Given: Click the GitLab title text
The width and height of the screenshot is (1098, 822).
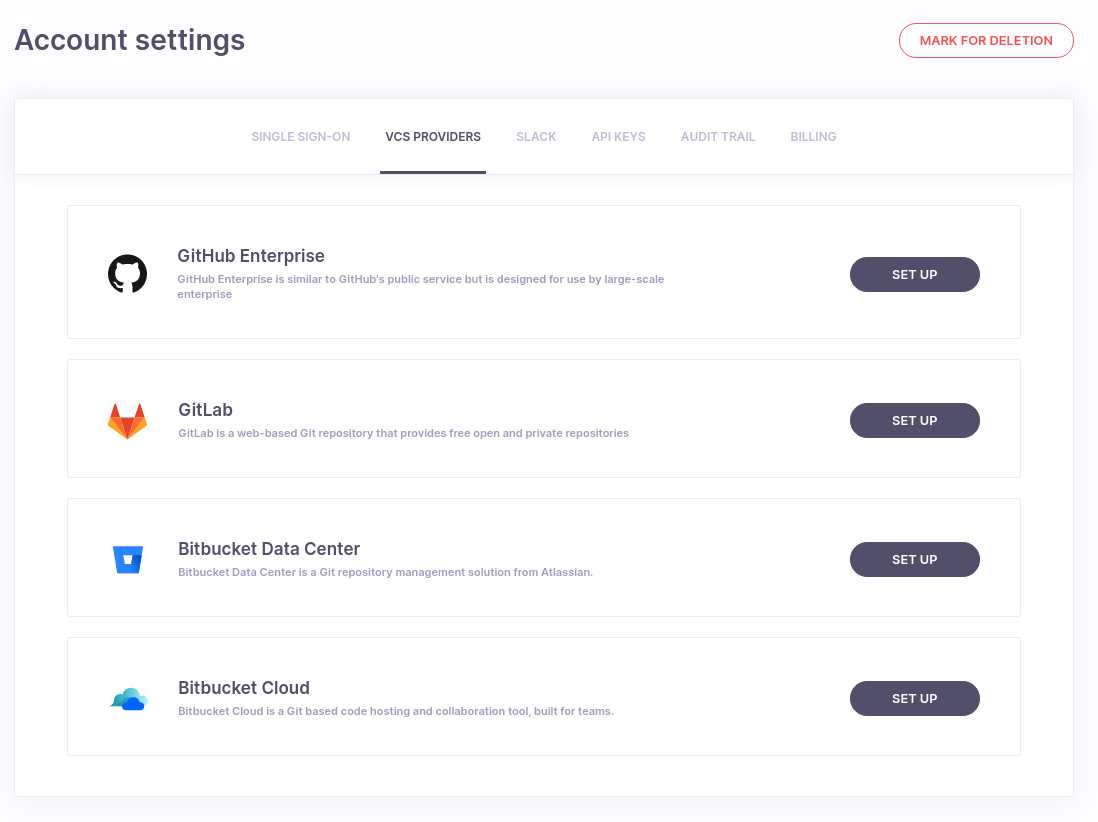Looking at the screenshot, I should (x=205, y=409).
